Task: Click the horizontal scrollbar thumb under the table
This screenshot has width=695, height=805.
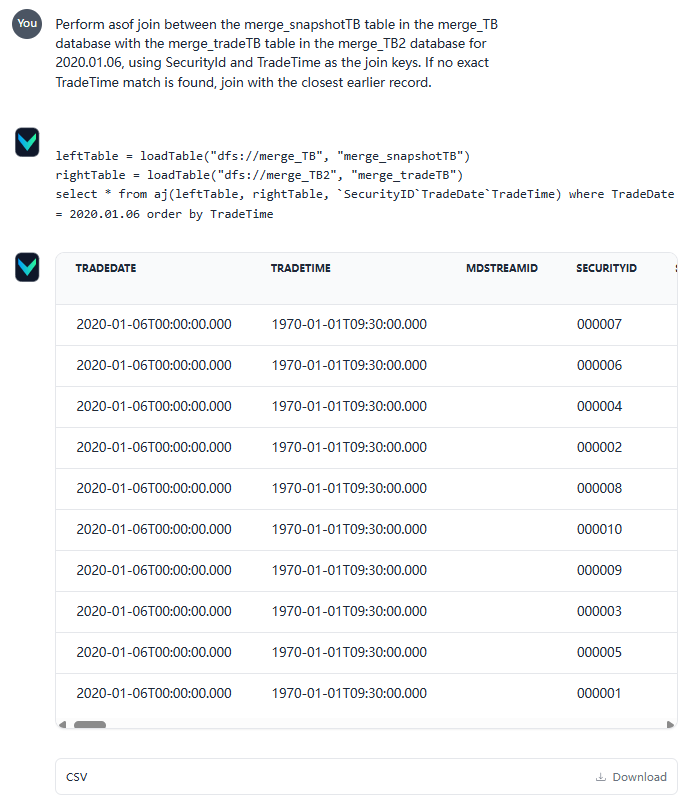Action: point(90,724)
